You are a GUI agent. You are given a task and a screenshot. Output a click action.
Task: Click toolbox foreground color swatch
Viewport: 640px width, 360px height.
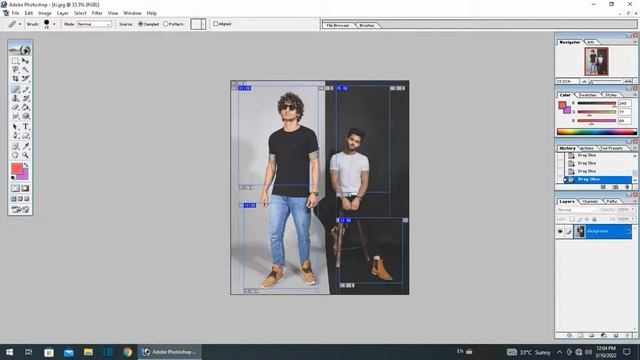(x=17, y=169)
